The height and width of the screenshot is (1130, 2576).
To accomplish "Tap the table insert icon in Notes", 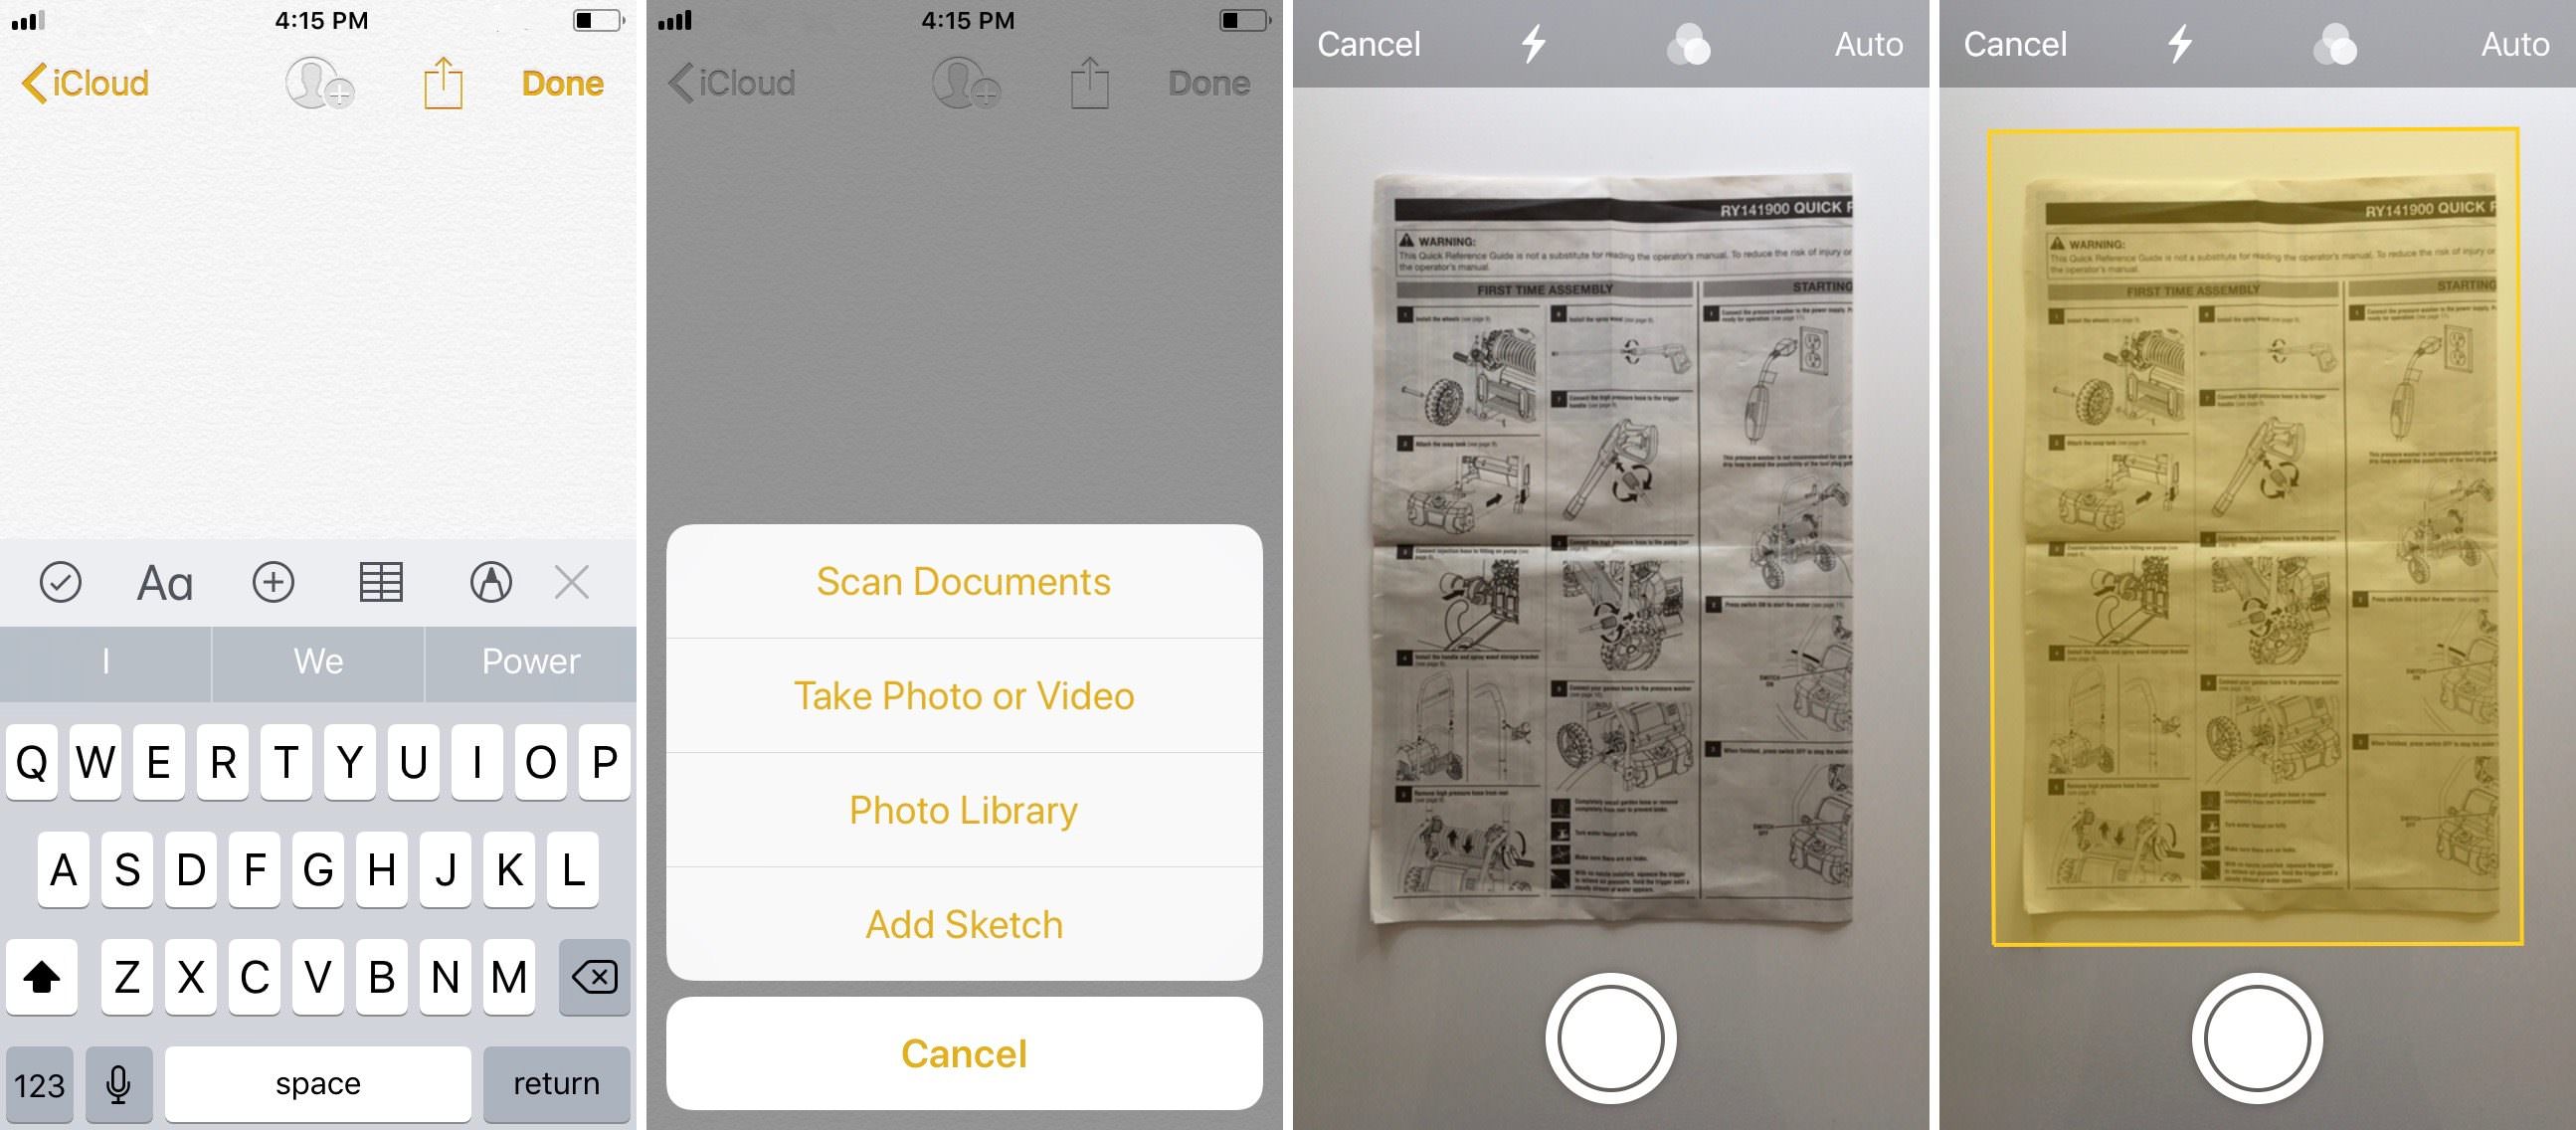I will click(x=380, y=580).
